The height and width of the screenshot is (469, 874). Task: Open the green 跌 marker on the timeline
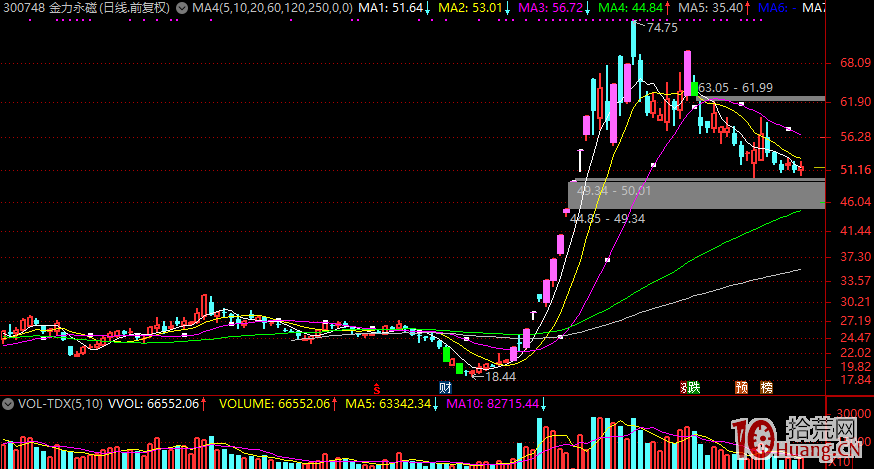(x=694, y=388)
